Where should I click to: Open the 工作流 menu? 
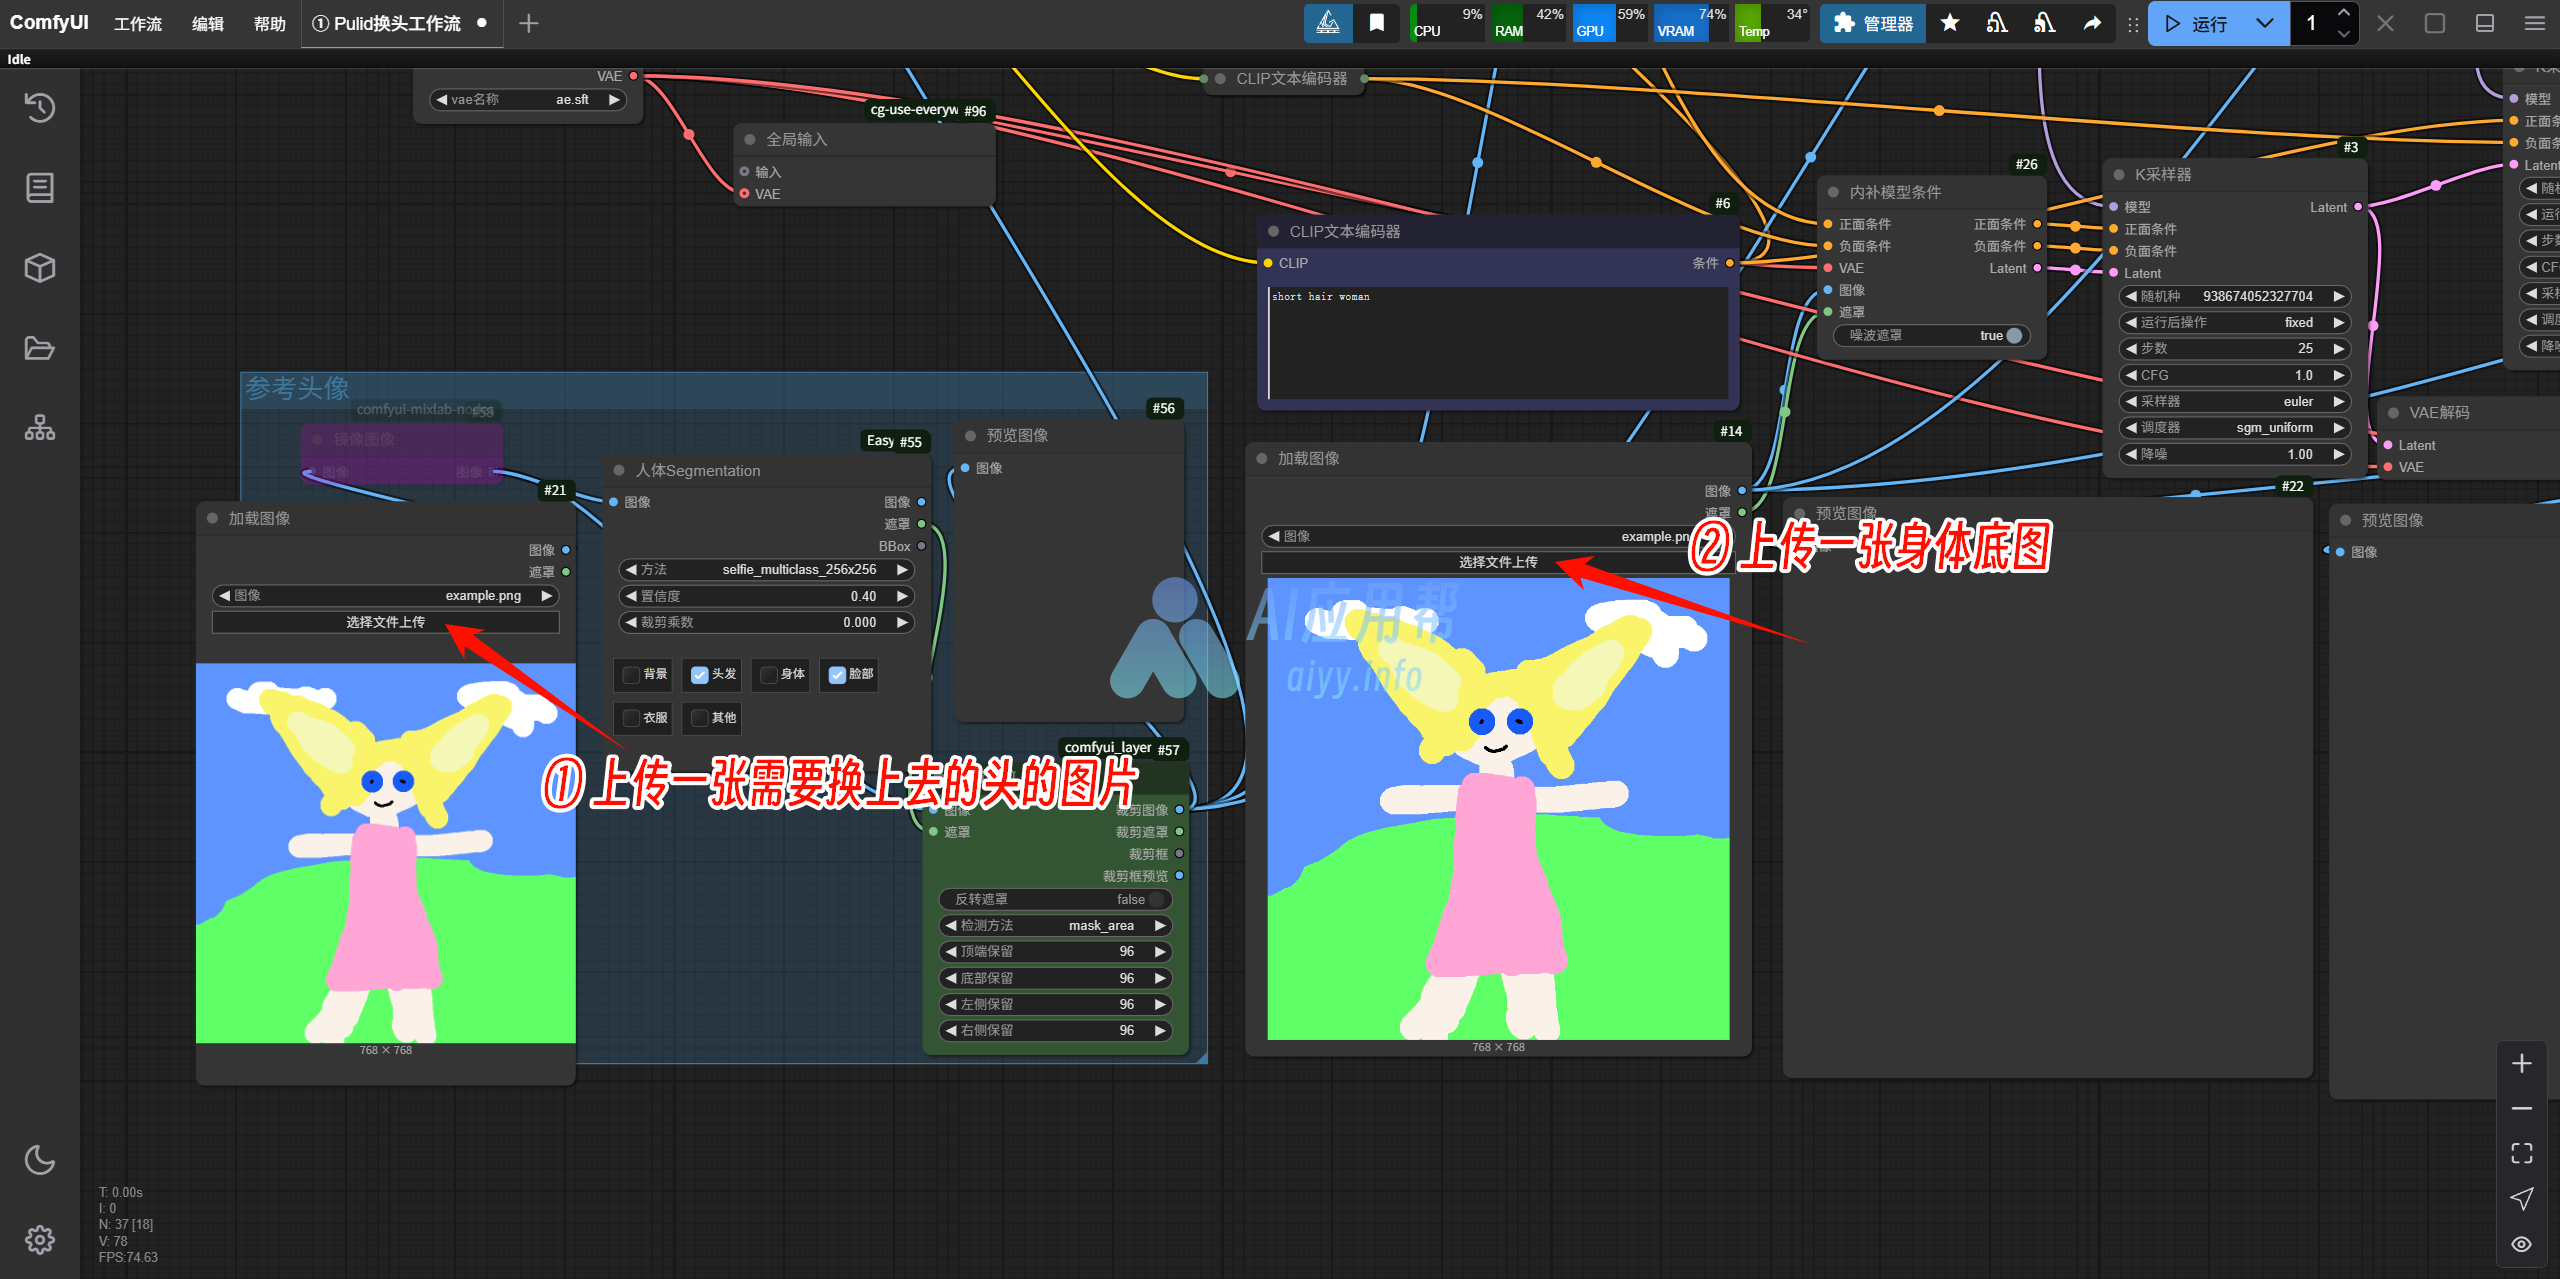point(137,23)
